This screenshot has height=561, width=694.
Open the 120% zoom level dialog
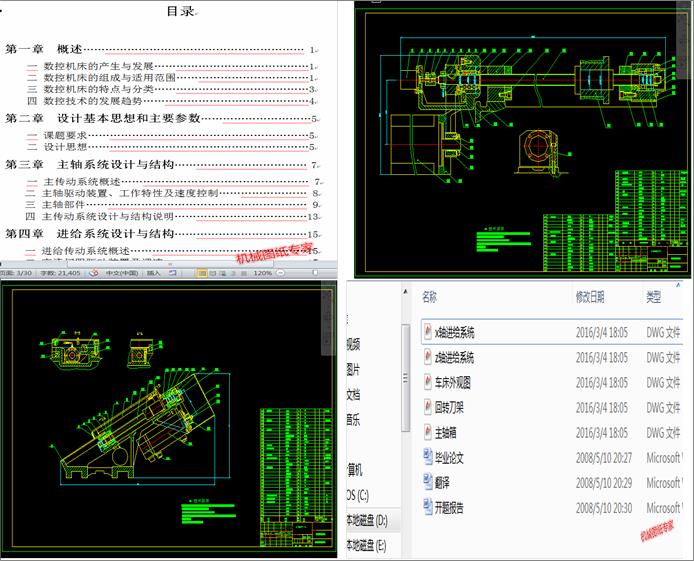262,273
